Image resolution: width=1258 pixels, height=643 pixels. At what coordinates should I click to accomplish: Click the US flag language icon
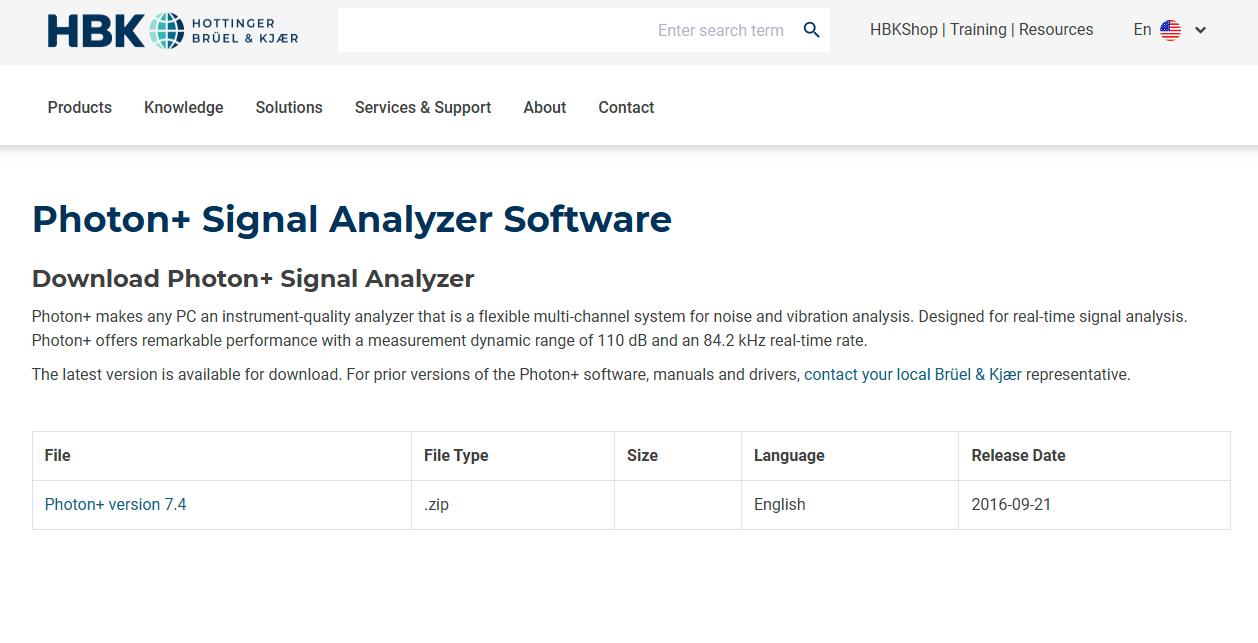click(x=1169, y=30)
